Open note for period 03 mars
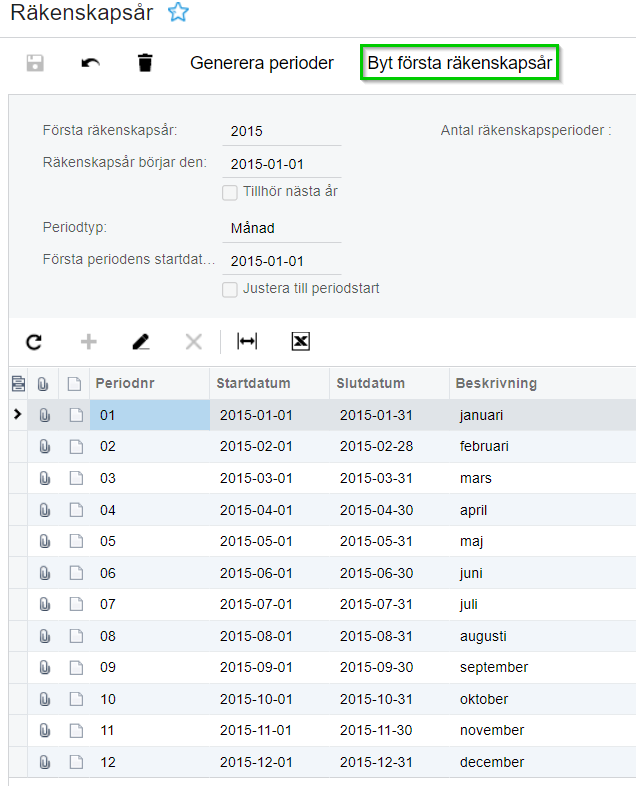Image resolution: width=636 pixels, height=786 pixels. (x=76, y=478)
